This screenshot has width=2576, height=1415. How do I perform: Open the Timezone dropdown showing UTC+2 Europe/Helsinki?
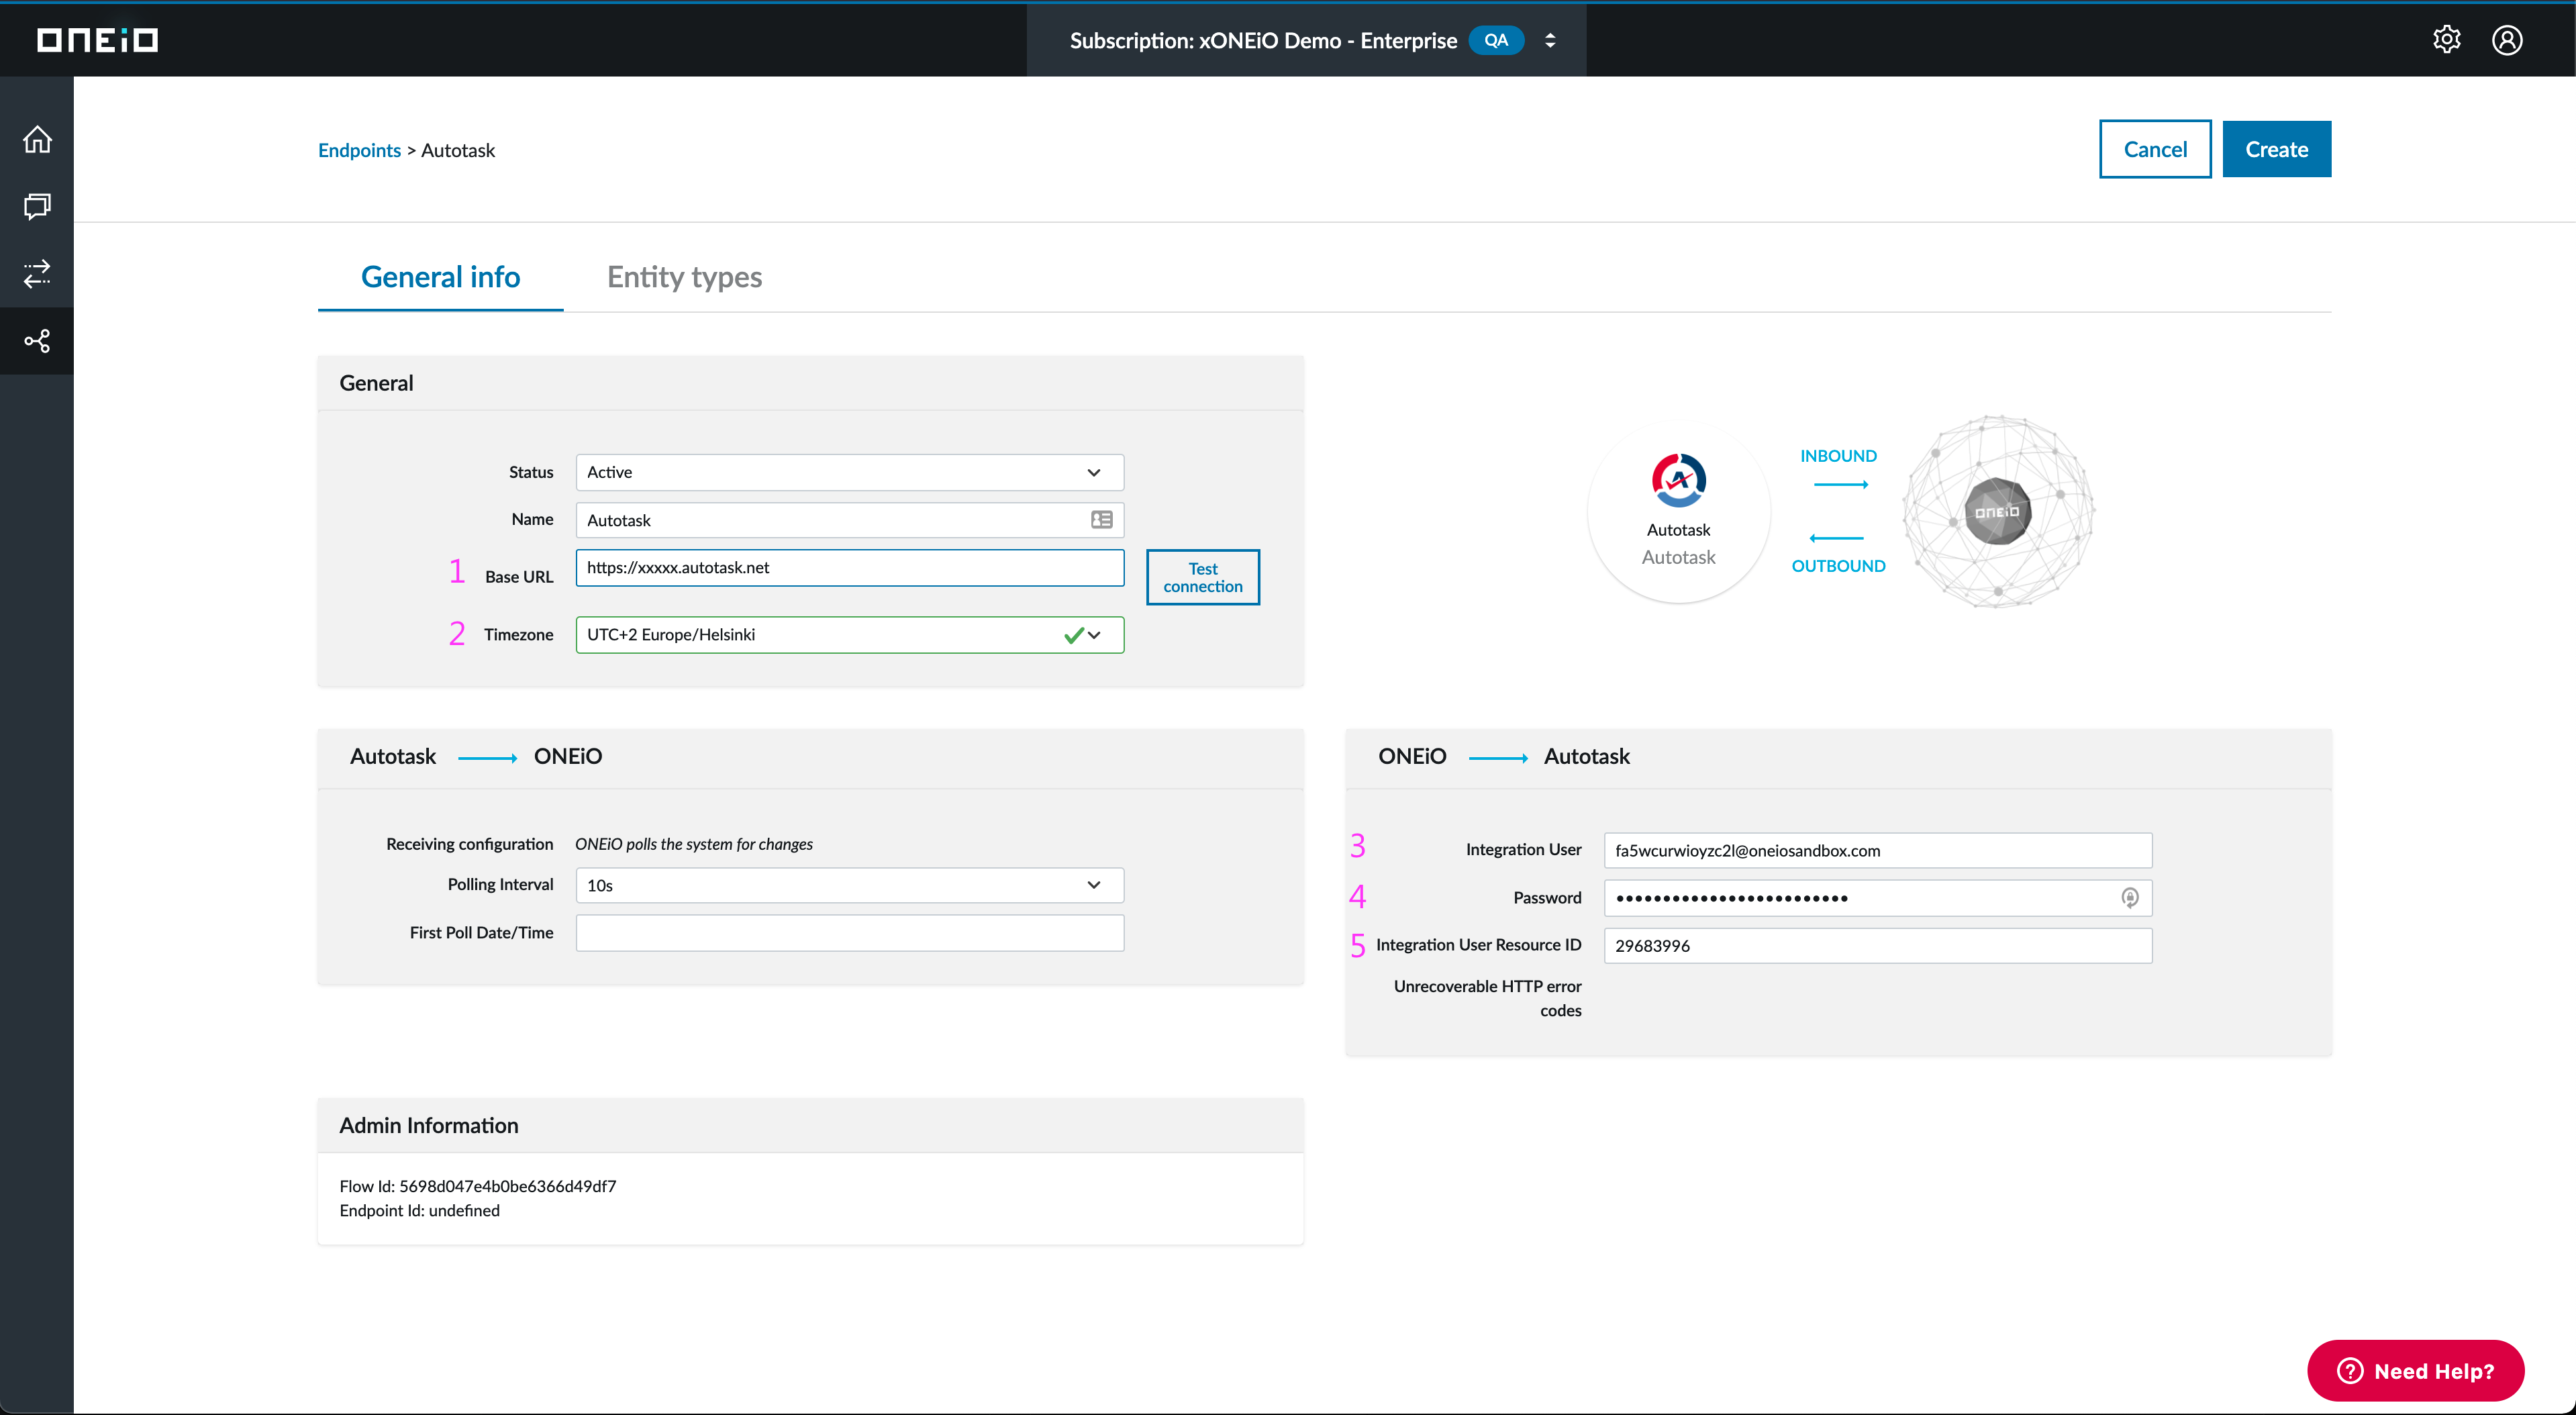click(849, 635)
